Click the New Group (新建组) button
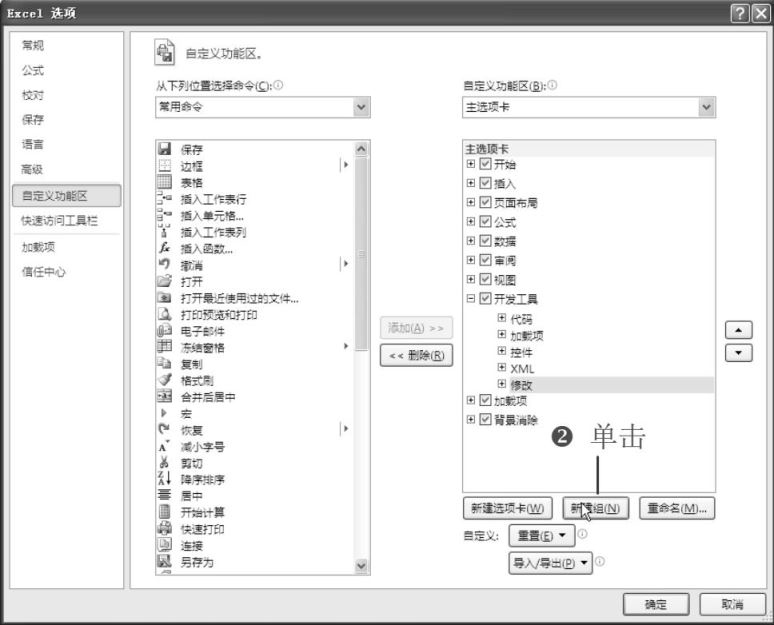The image size is (774, 625). click(x=596, y=508)
